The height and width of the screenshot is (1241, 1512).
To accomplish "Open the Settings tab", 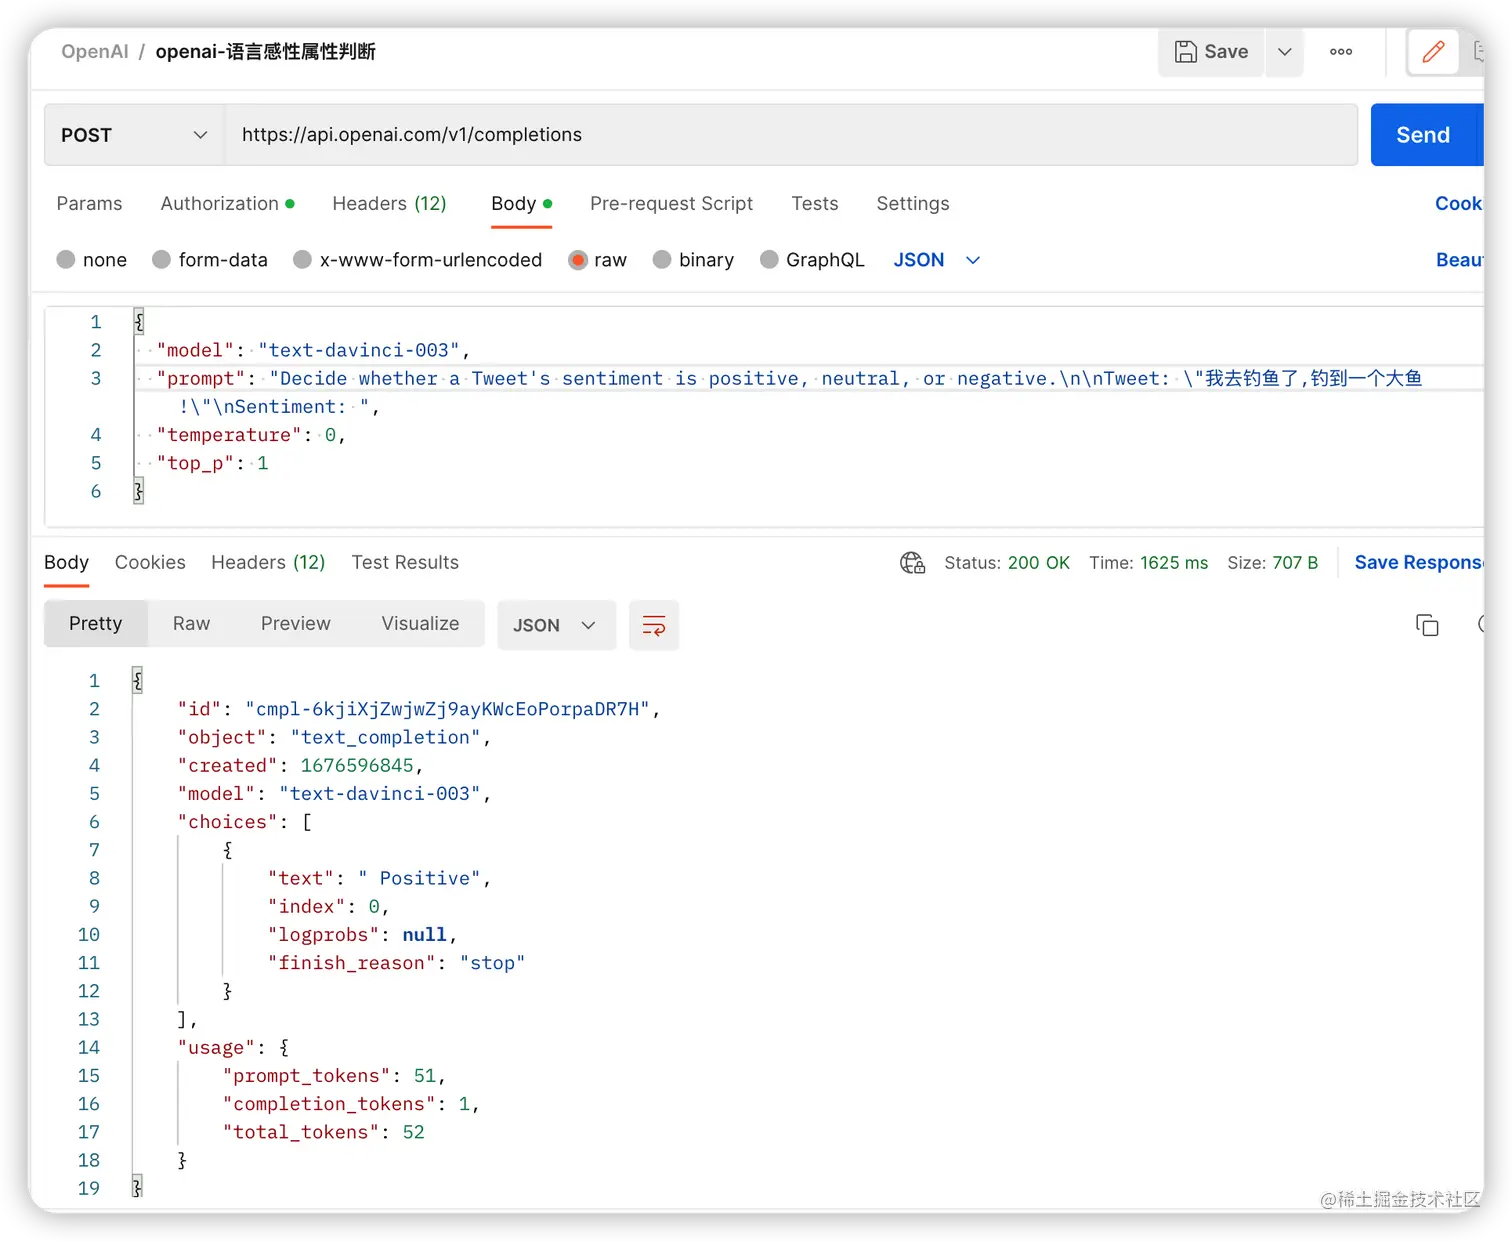I will click(912, 203).
